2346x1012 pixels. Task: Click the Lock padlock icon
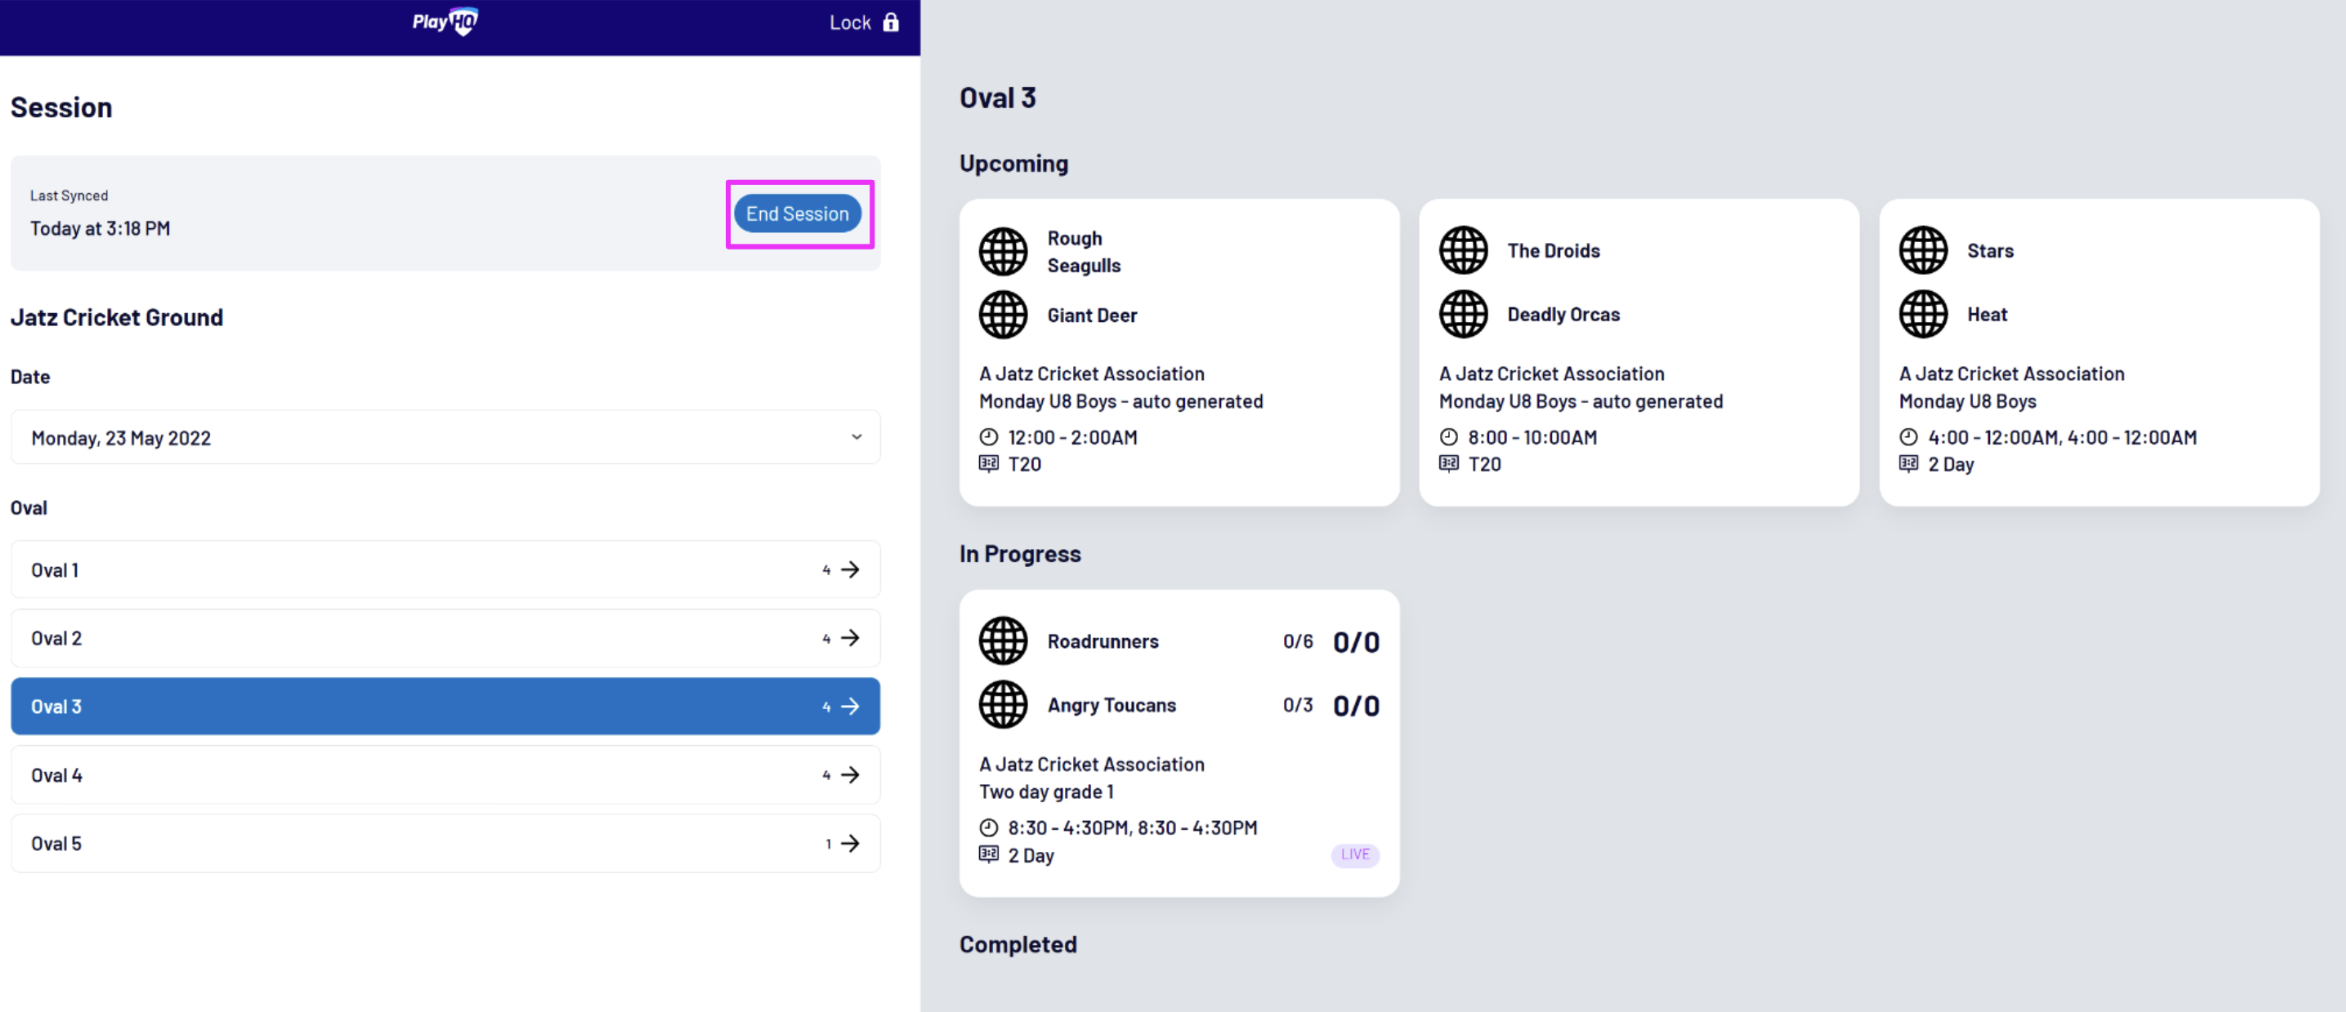pyautogui.click(x=891, y=22)
